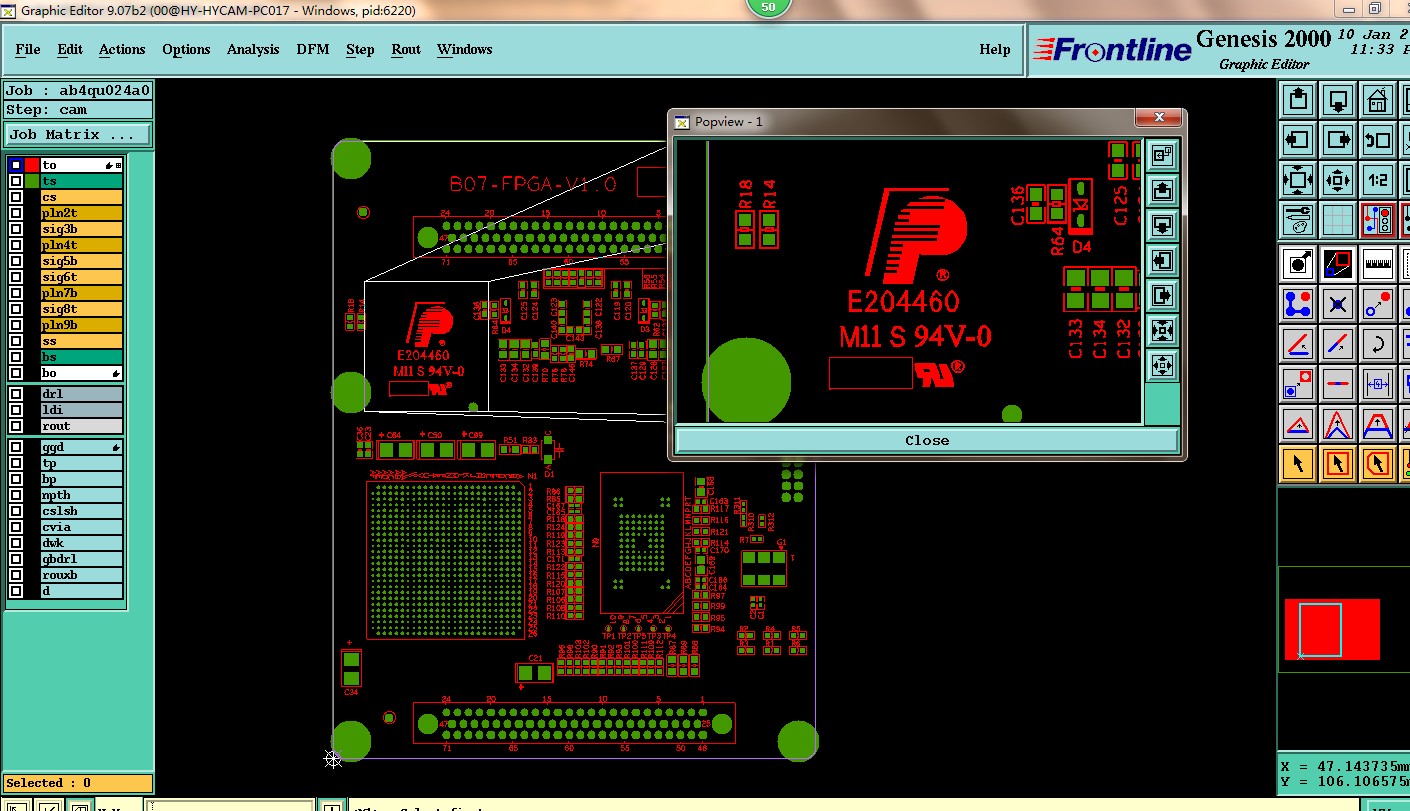Click the Job Matrix button

(x=79, y=134)
